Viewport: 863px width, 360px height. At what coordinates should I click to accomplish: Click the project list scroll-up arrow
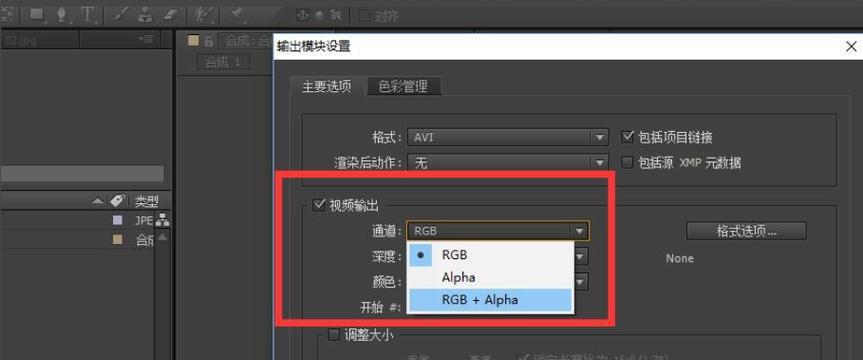pyautogui.click(x=162, y=237)
